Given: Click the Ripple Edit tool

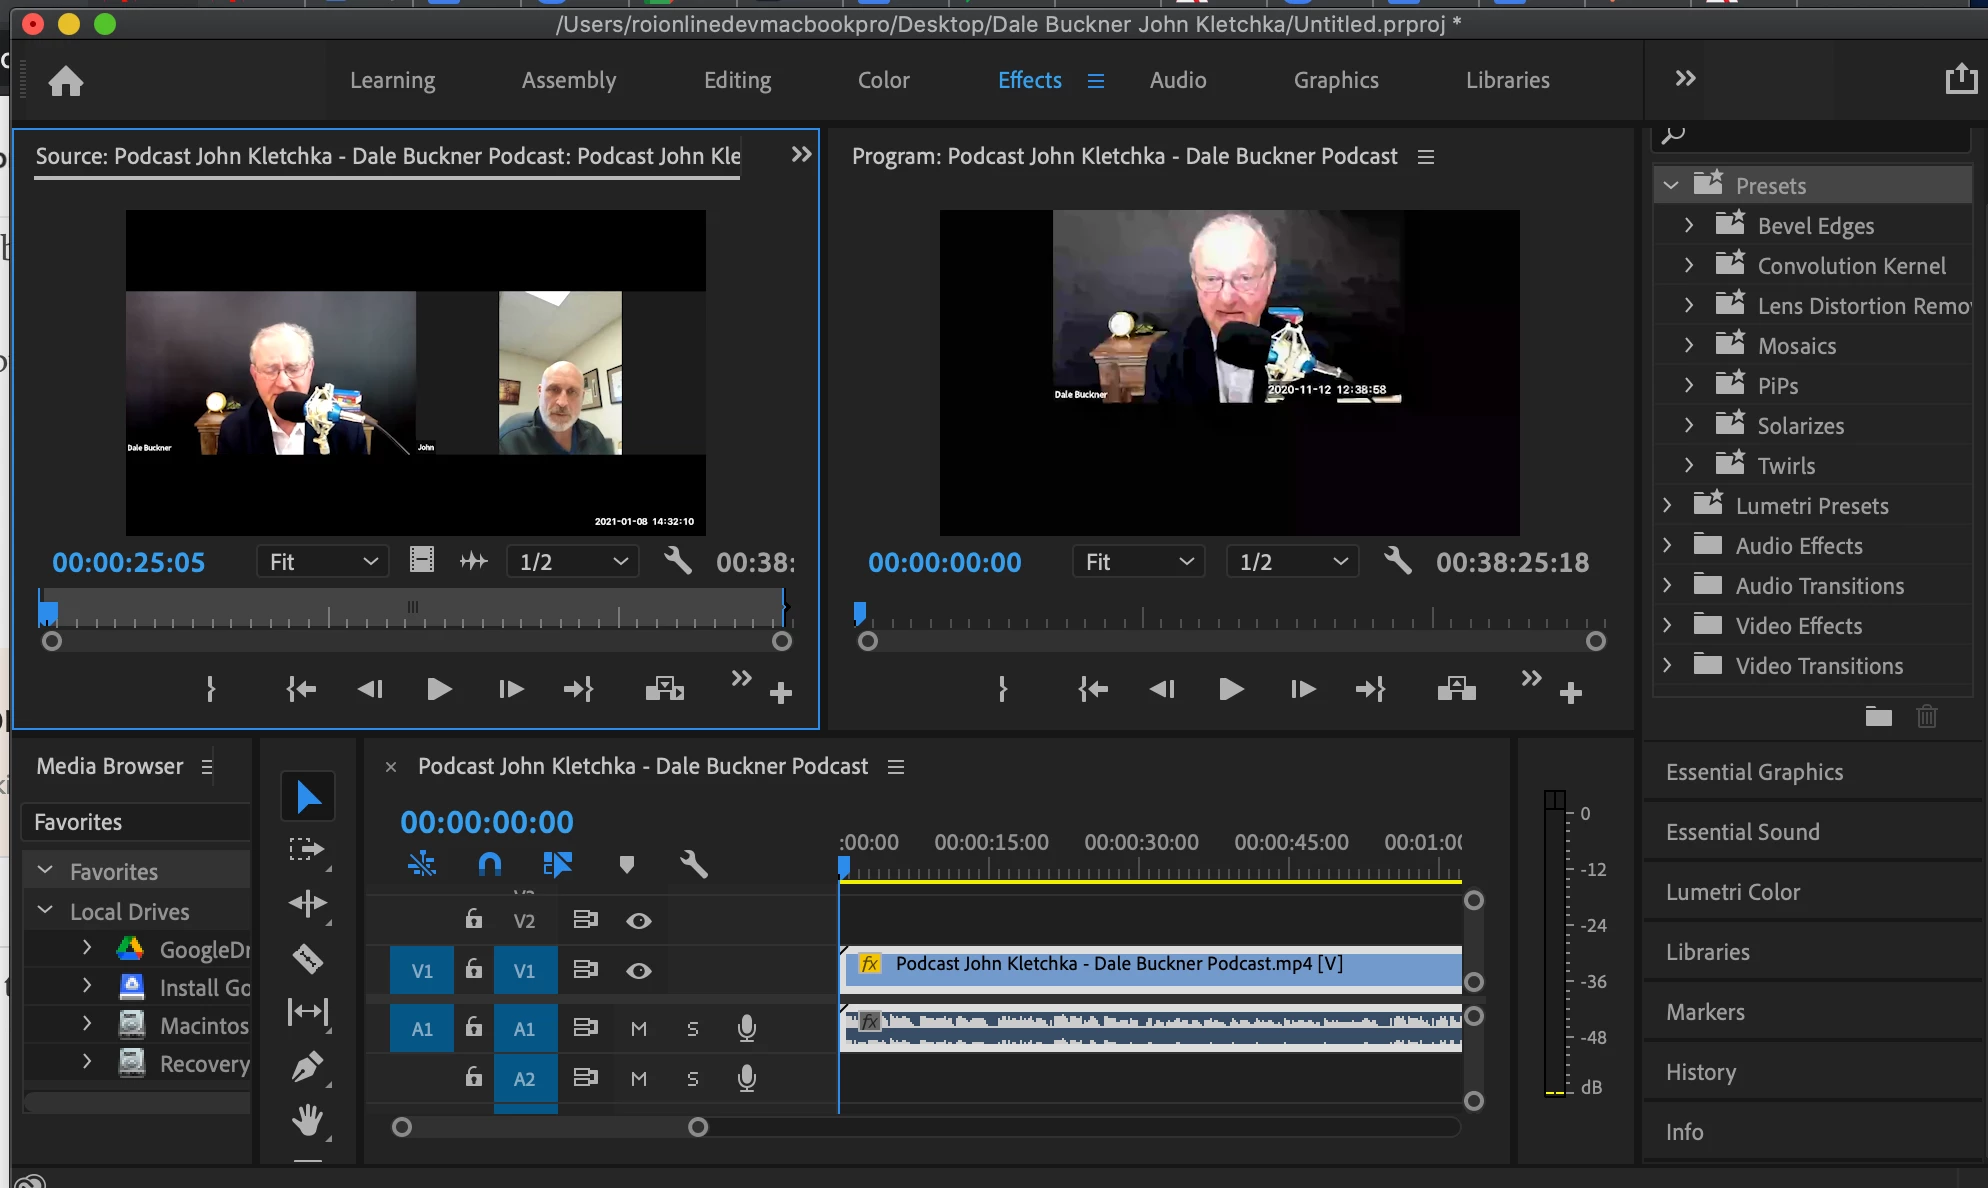Looking at the screenshot, I should point(307,904).
